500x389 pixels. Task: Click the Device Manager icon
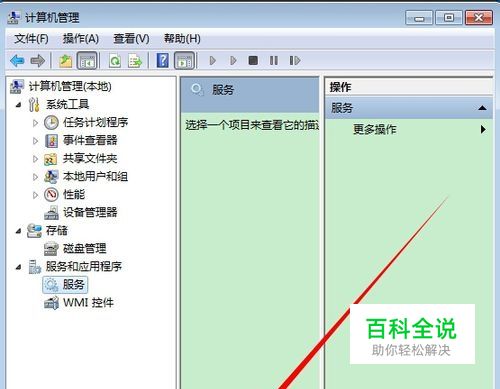pos(51,213)
